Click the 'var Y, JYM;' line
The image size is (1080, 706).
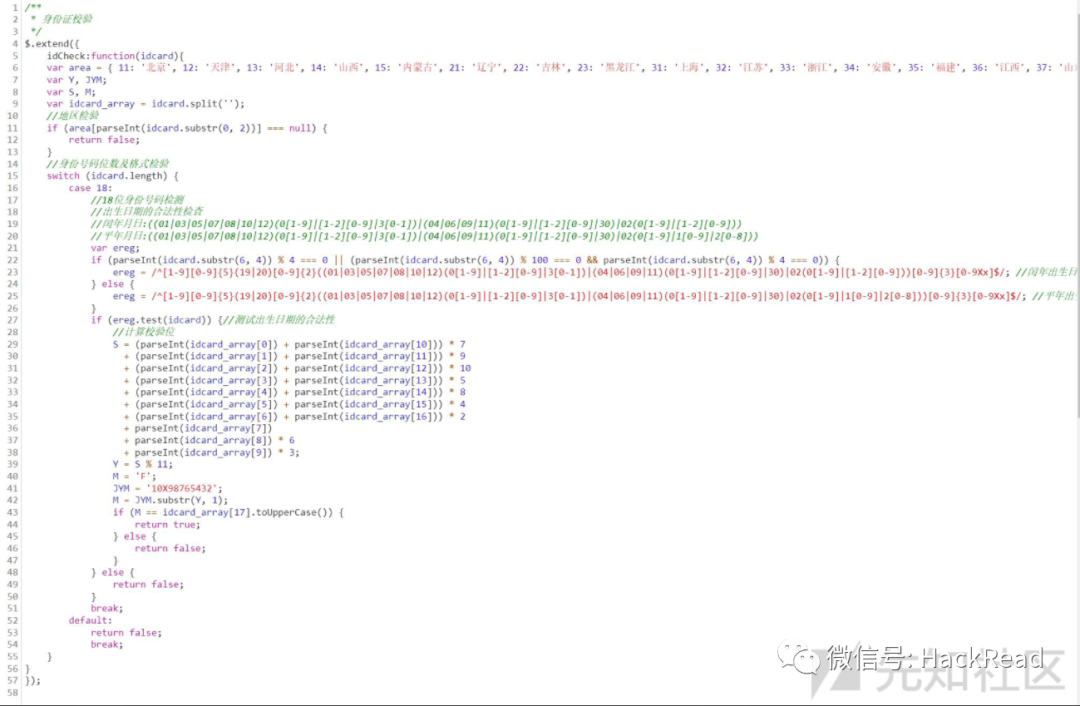(x=76, y=80)
